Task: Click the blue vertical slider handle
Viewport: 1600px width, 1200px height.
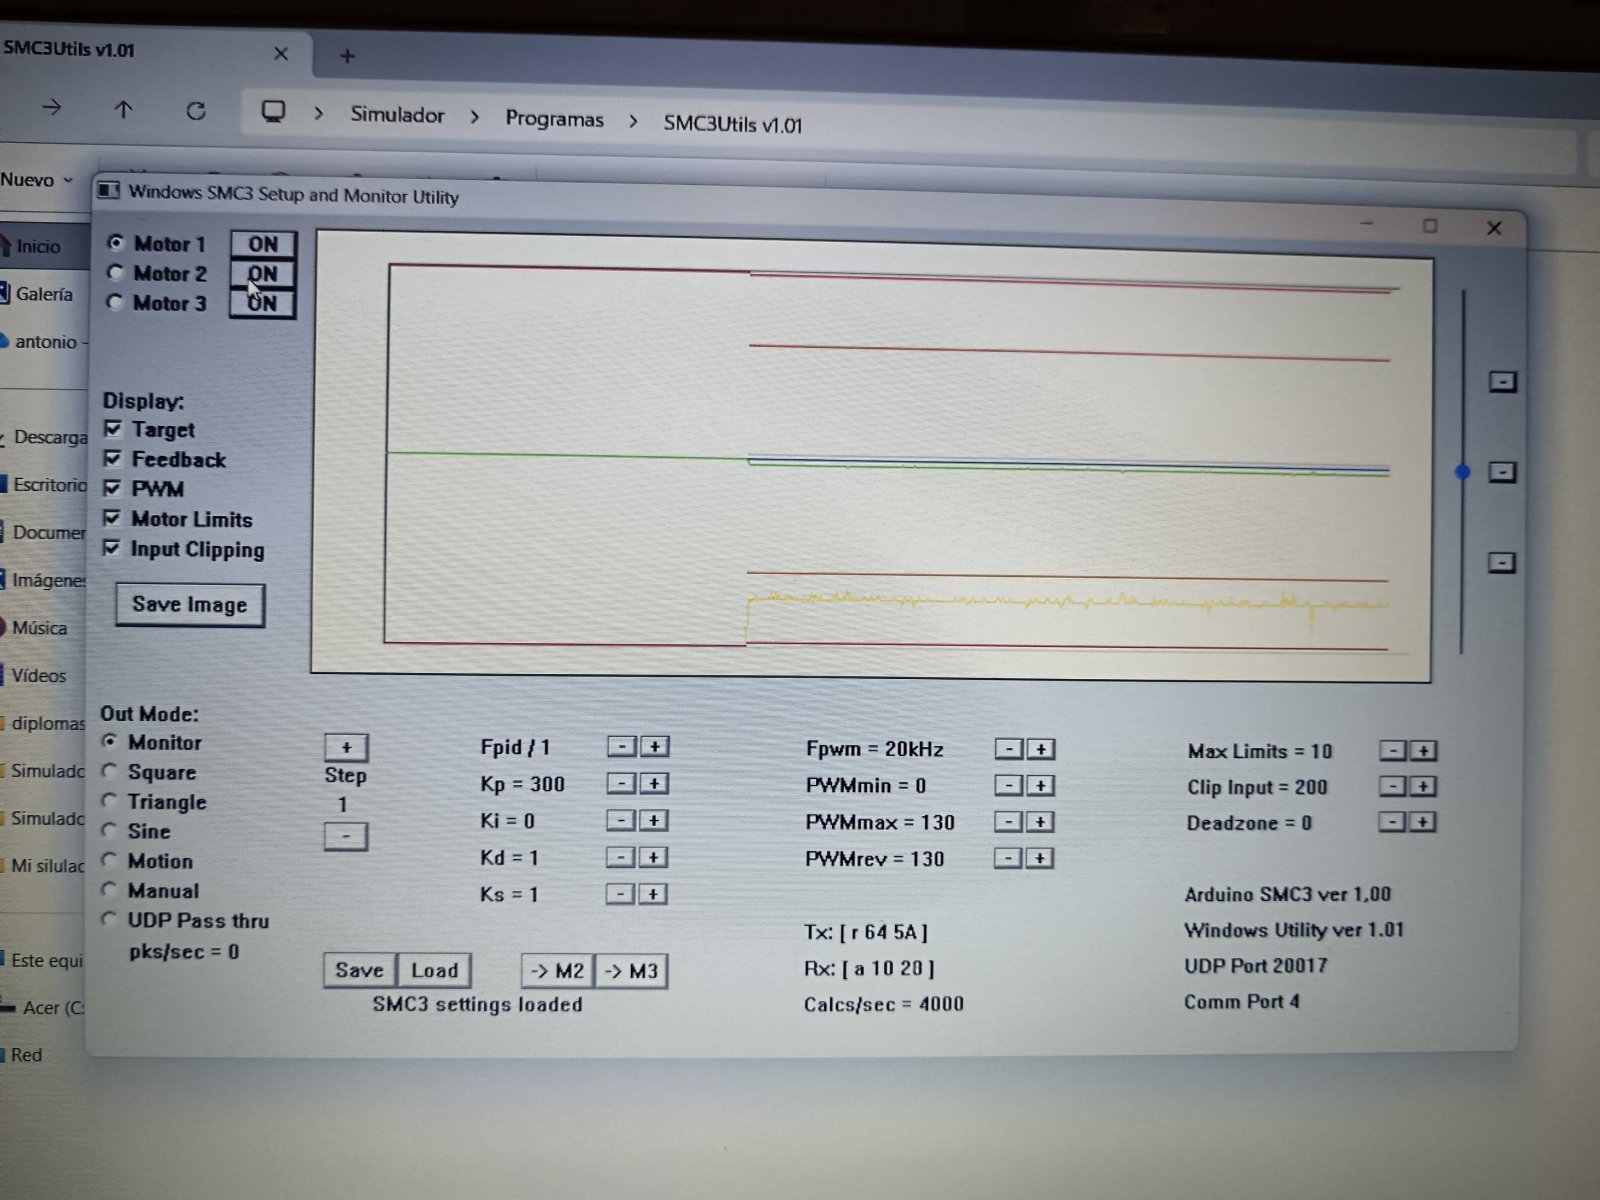Action: point(1463,471)
